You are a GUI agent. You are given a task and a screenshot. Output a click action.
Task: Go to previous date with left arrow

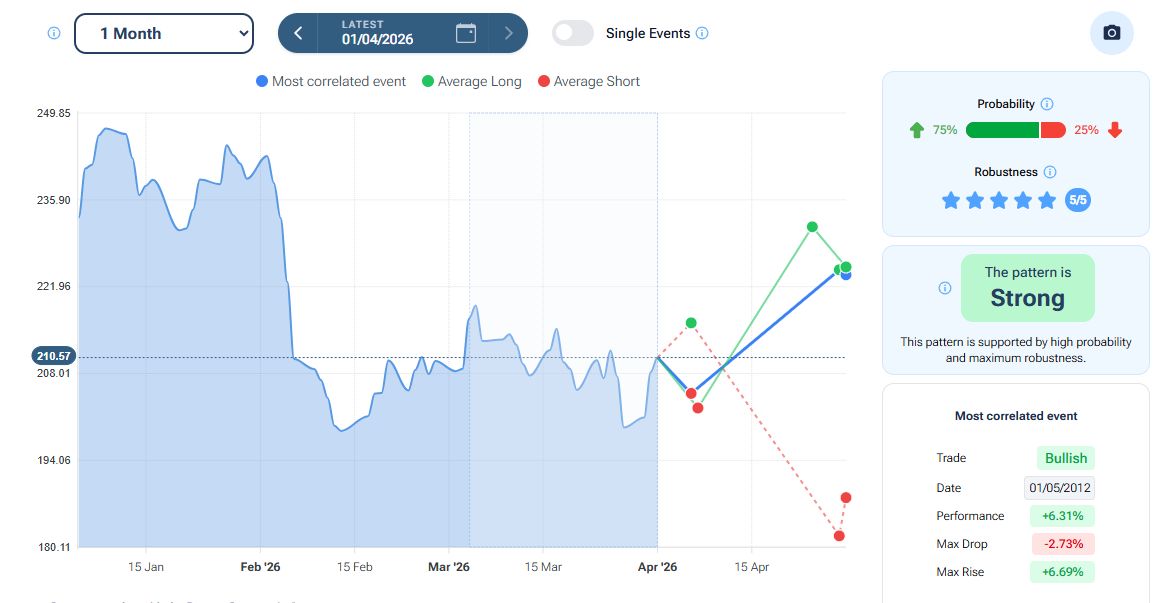[298, 33]
